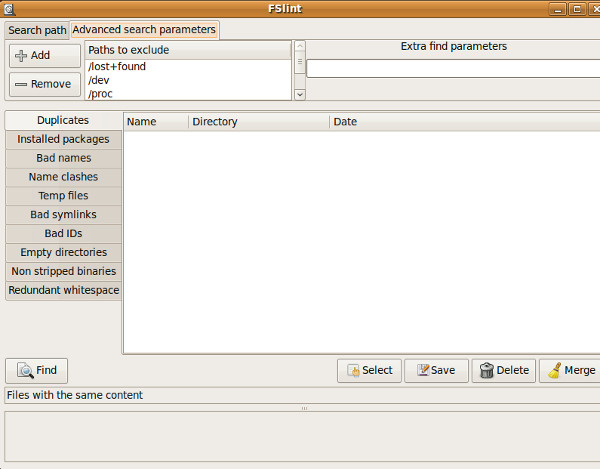
Task: Select the /proc excluded path
Action: click(x=188, y=94)
